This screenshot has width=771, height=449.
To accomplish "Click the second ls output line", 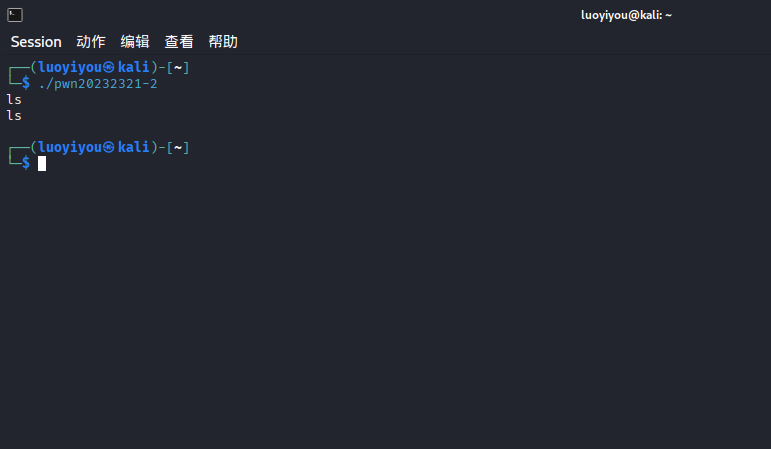I will tap(14, 116).
